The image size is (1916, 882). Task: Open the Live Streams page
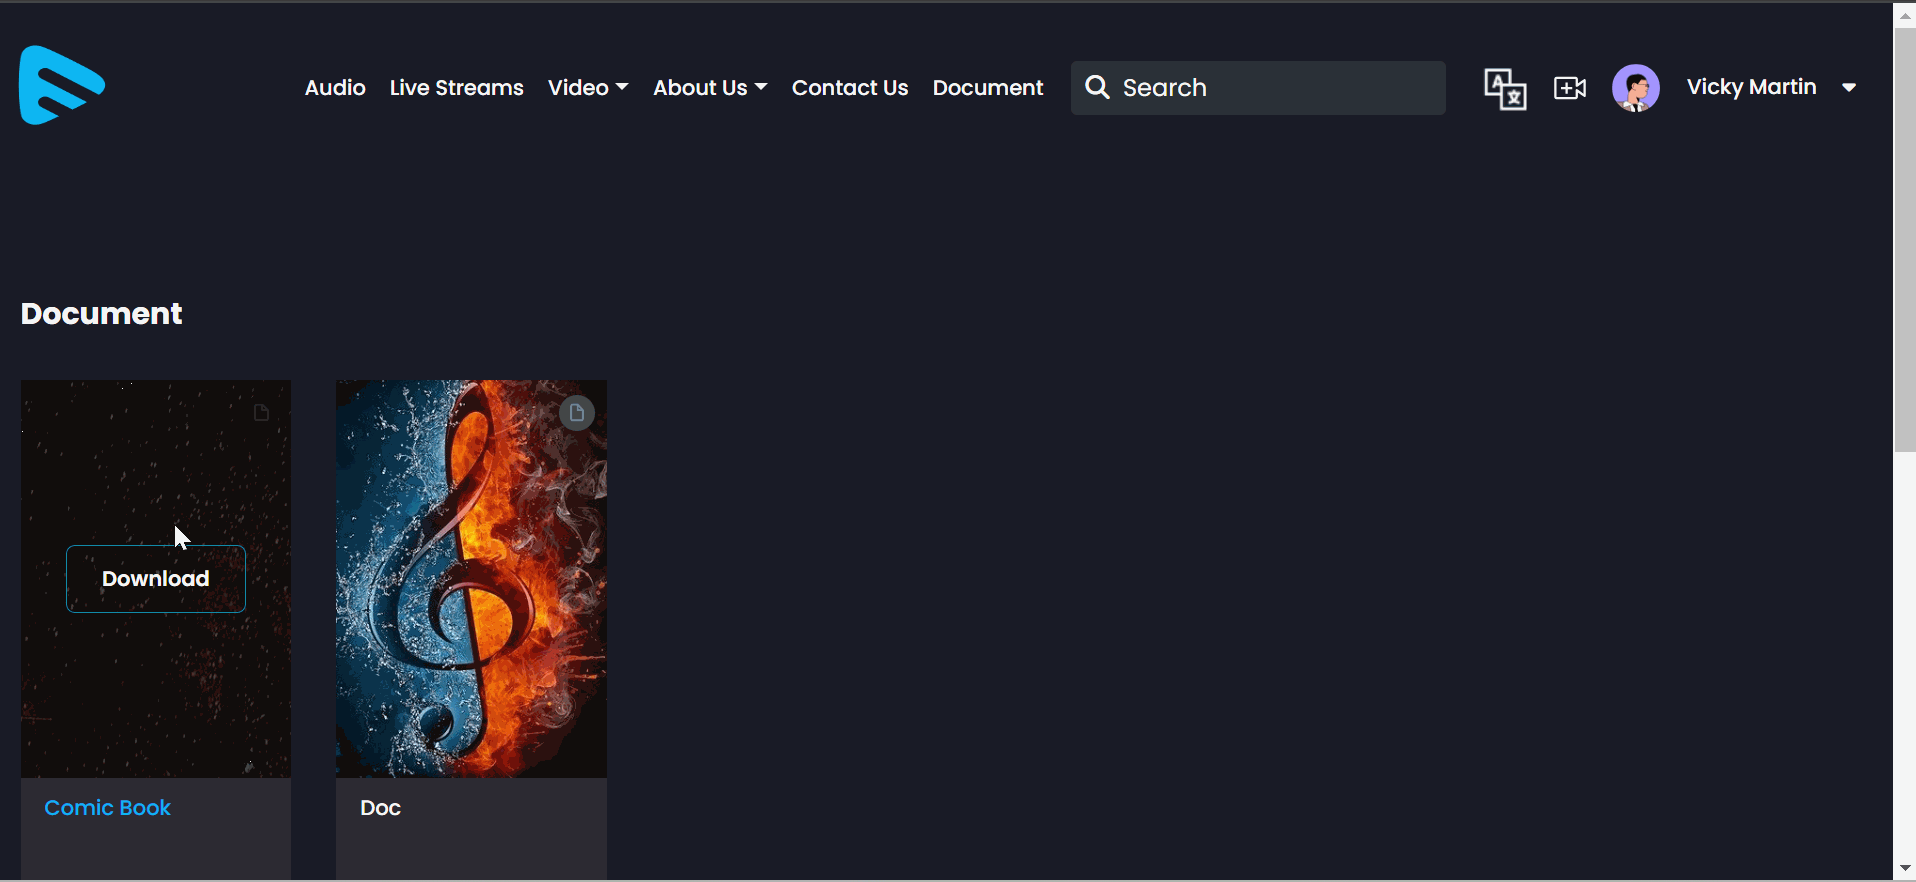click(456, 88)
